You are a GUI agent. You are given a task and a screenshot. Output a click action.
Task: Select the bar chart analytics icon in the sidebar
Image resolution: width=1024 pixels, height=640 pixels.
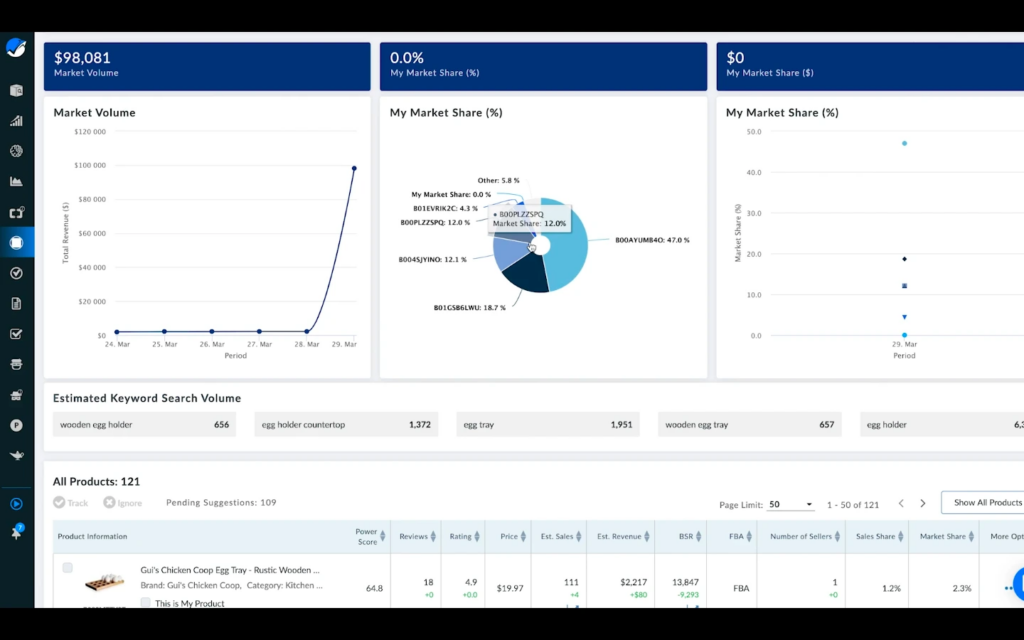click(16, 120)
